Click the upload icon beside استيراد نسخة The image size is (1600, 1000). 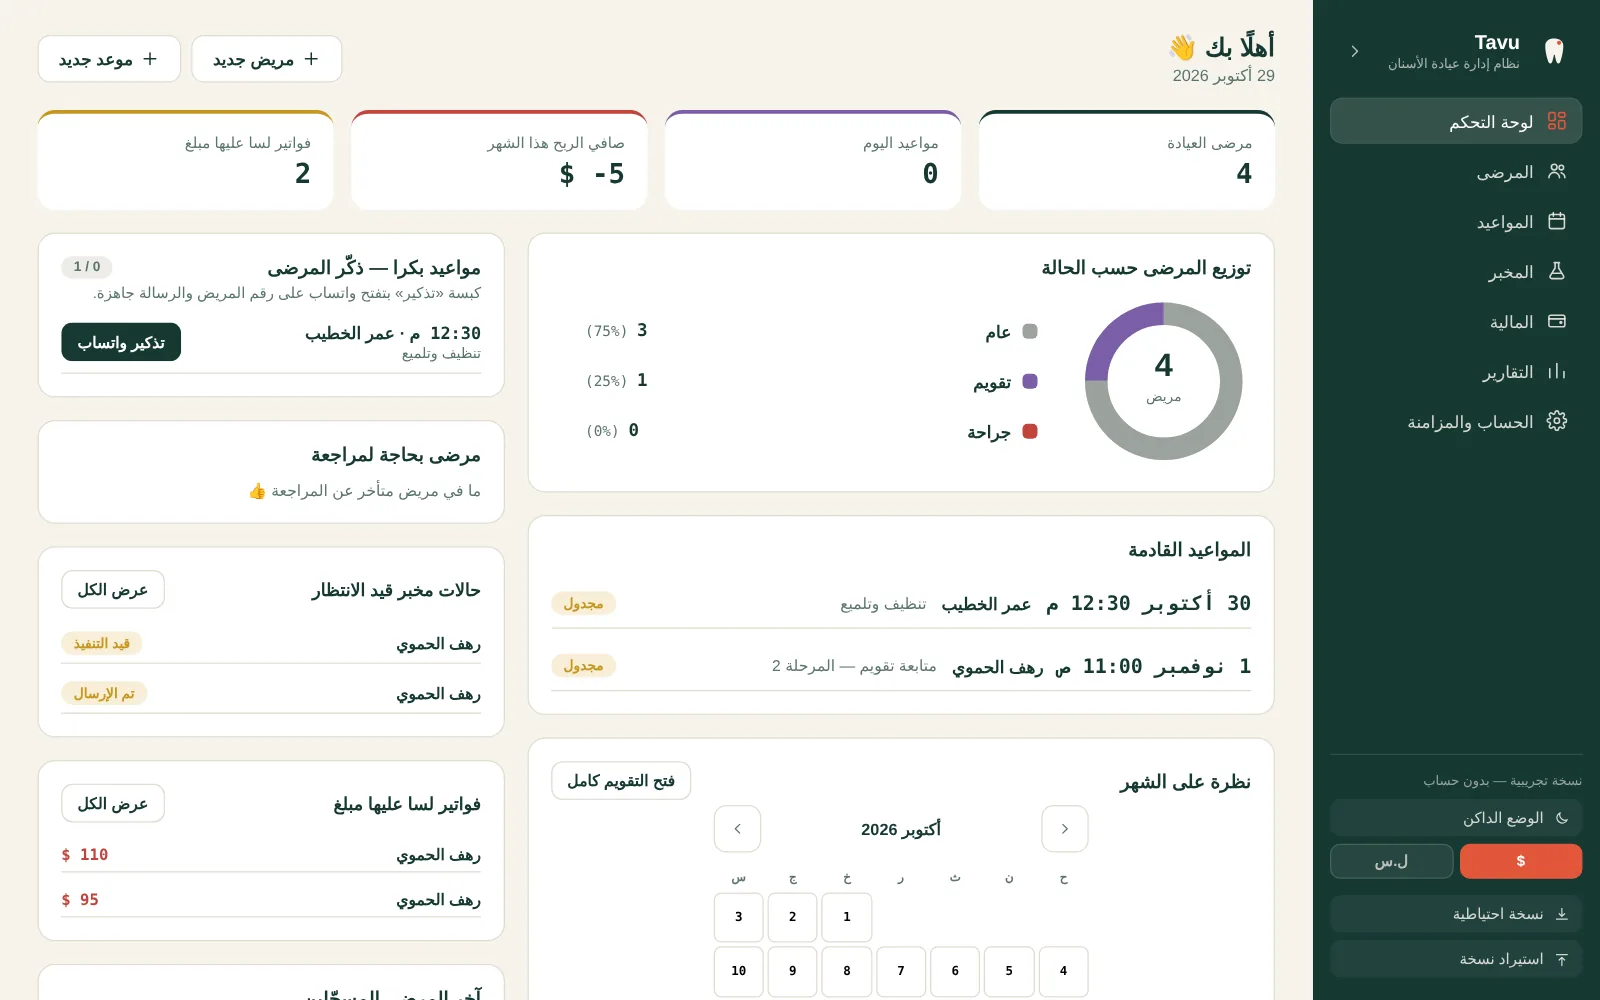(1561, 959)
